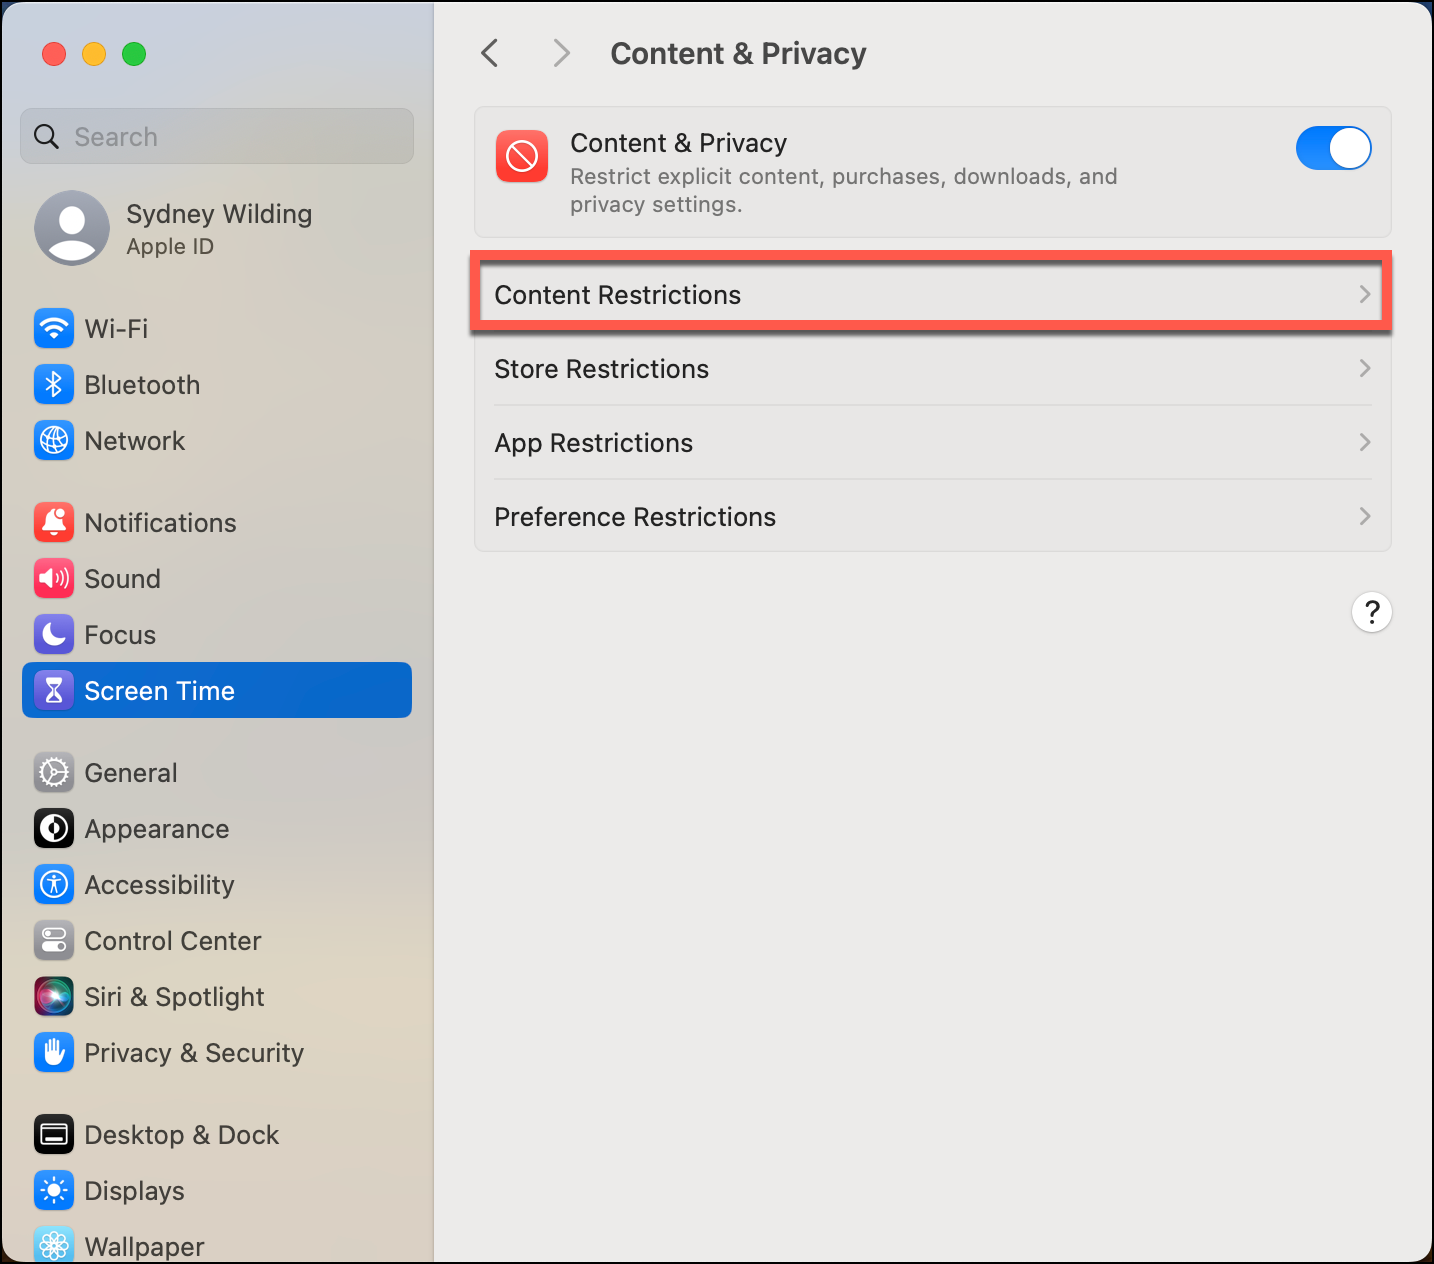This screenshot has height=1264, width=1434.
Task: Click the Privacy & Security hand icon
Action: (x=54, y=1053)
